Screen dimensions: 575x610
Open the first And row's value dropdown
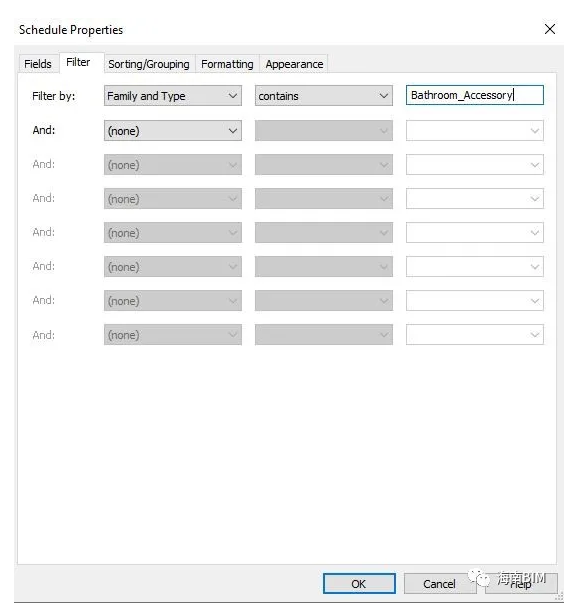[x=475, y=131]
